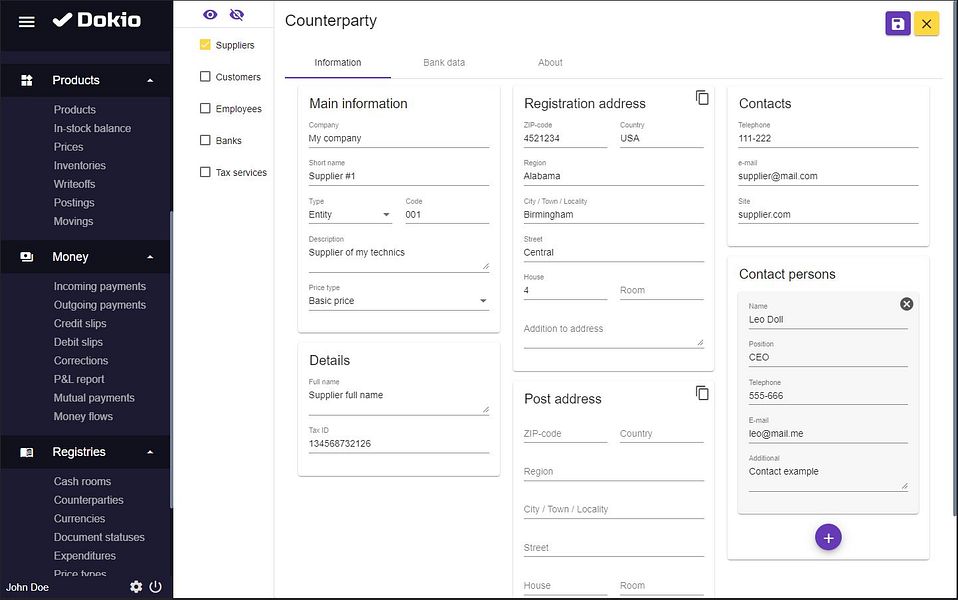Remove contact person Leo Doll
The height and width of the screenshot is (600, 958).
[x=907, y=304]
